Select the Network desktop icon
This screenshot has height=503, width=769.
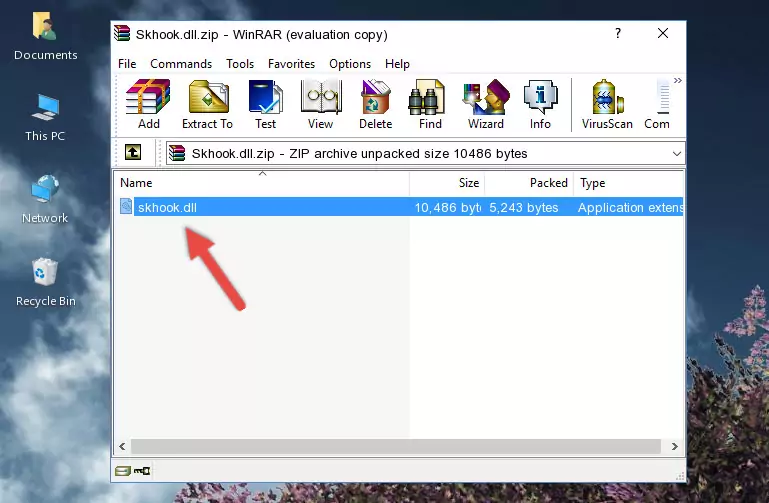pyautogui.click(x=45, y=200)
